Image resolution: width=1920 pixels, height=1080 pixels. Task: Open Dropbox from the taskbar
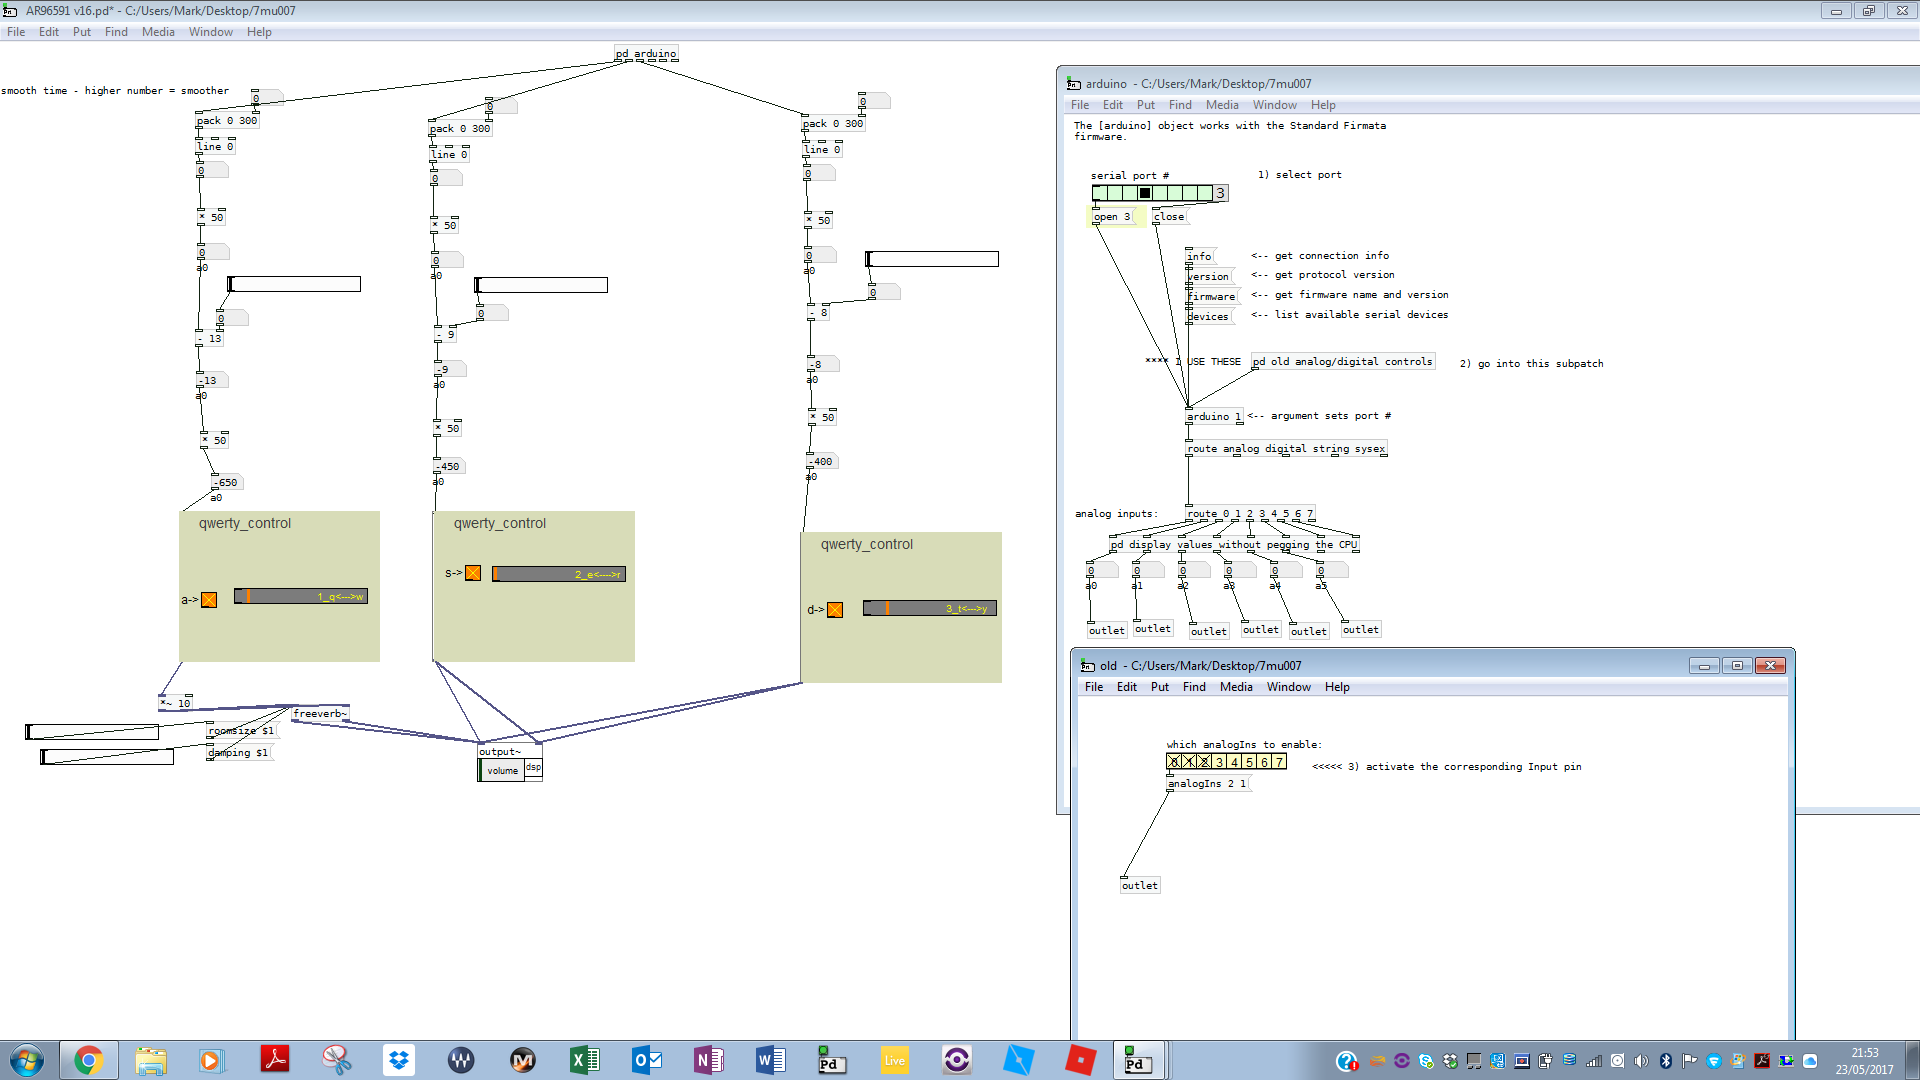point(399,1060)
